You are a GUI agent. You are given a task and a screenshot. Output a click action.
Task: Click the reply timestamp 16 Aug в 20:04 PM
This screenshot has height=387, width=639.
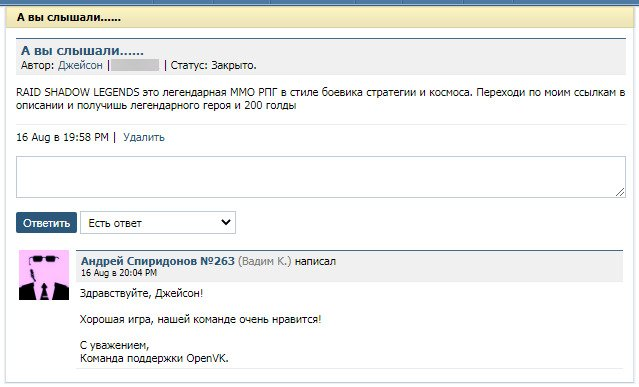(119, 273)
